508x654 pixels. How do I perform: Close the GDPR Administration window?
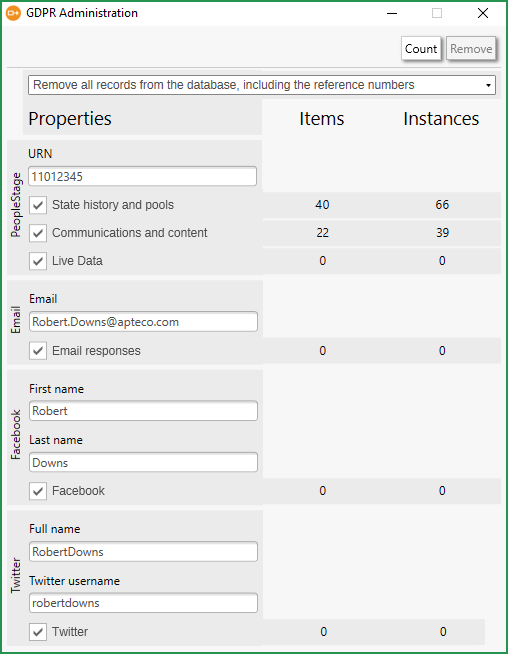[x=483, y=13]
